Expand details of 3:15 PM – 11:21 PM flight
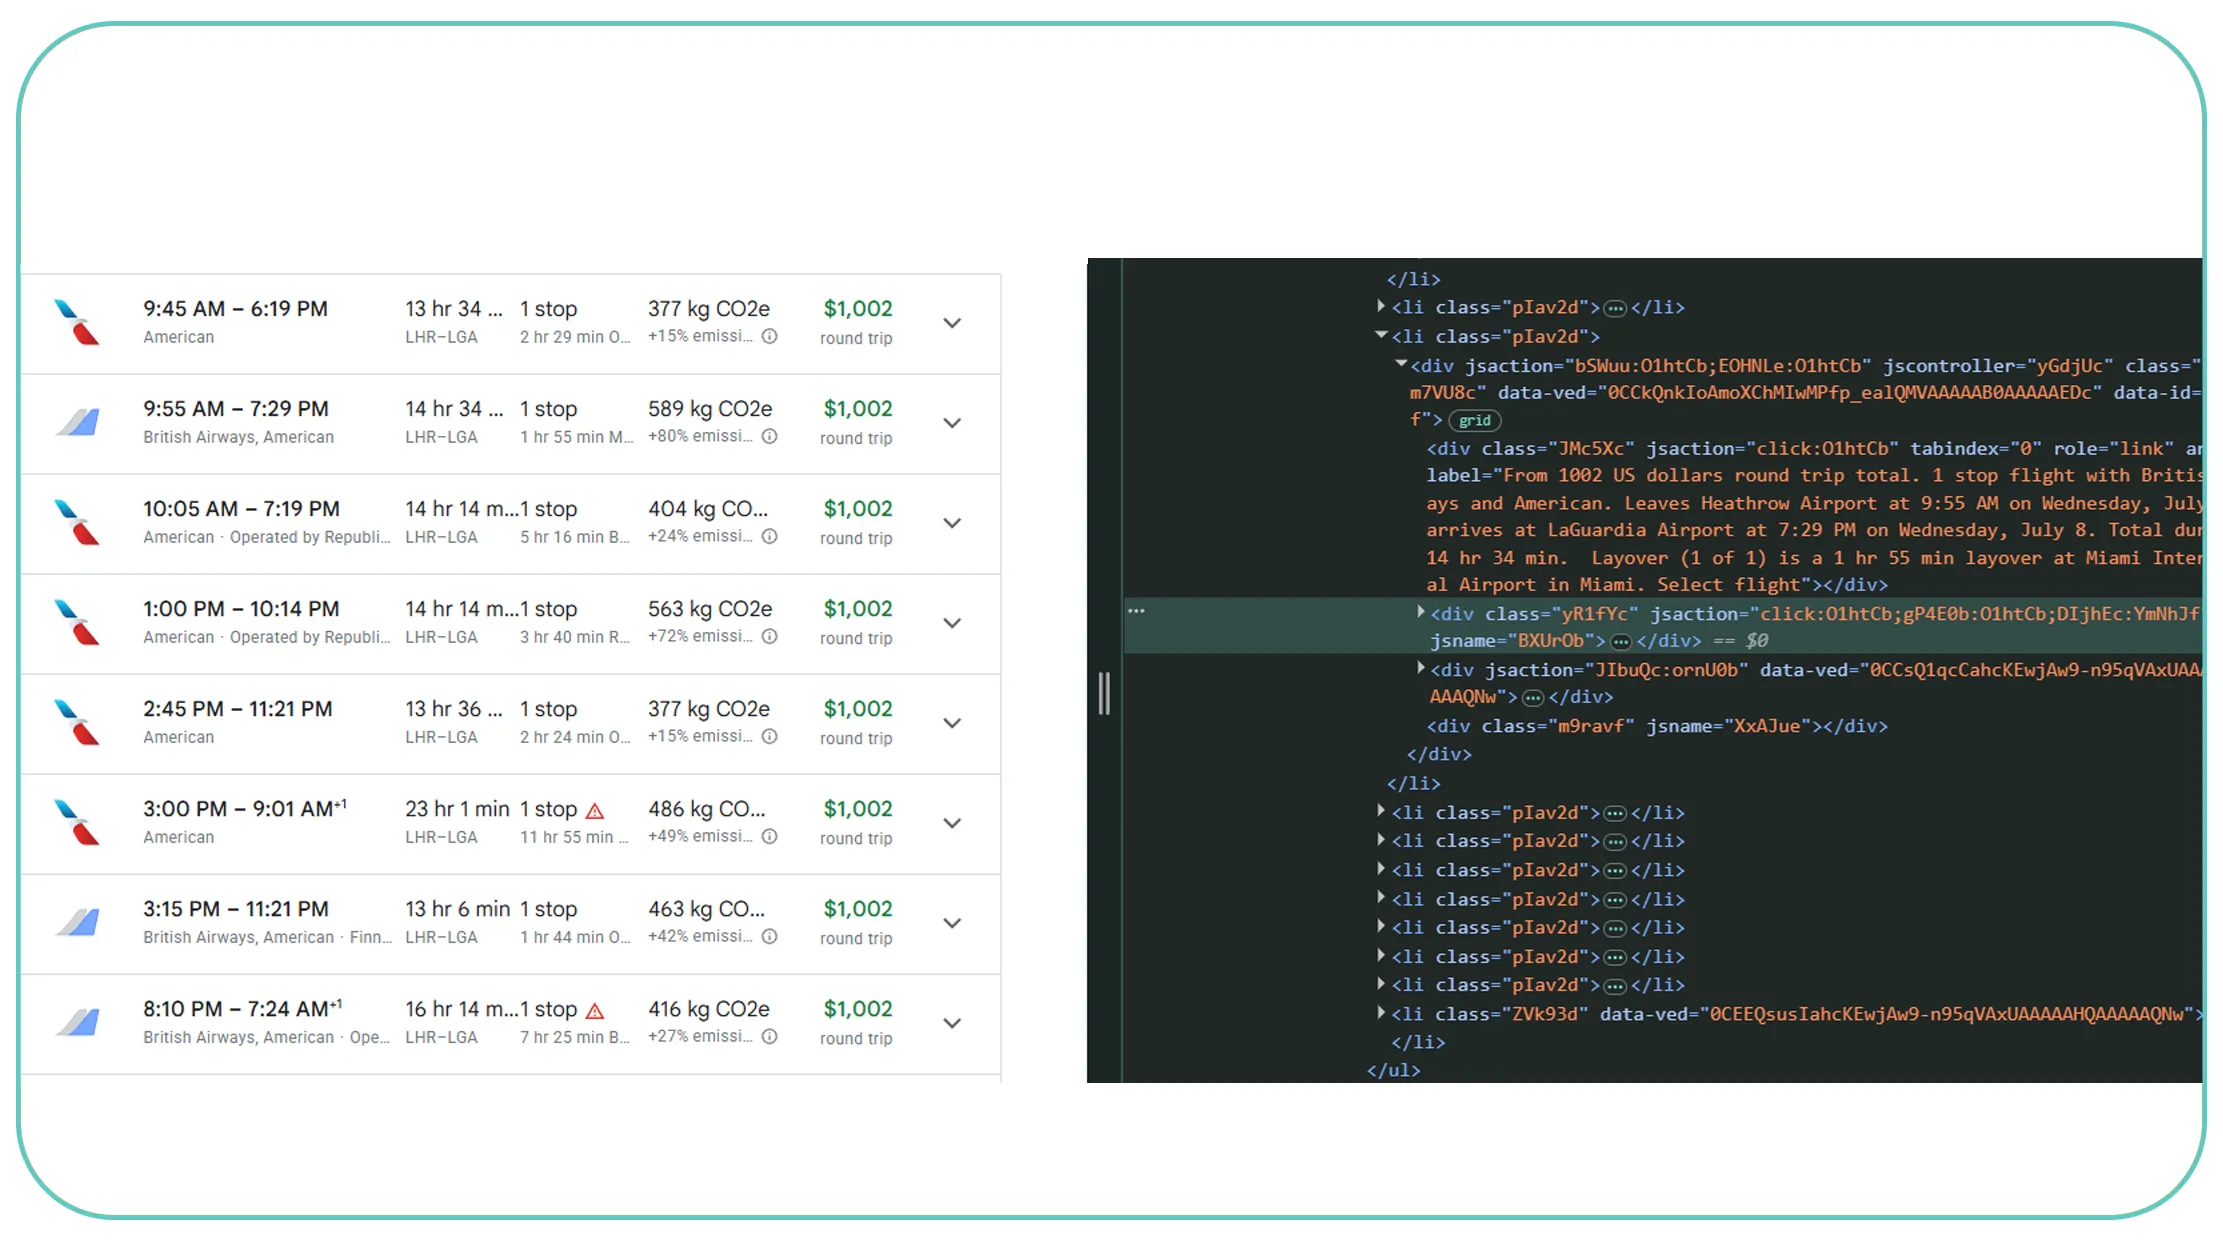The width and height of the screenshot is (2223, 1240). coord(953,923)
